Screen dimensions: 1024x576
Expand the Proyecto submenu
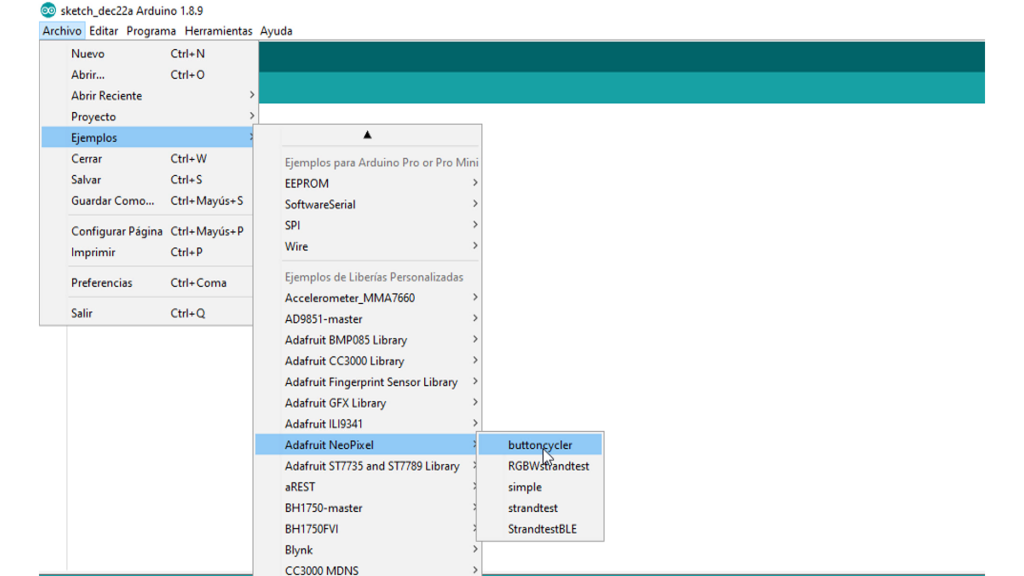(93, 117)
